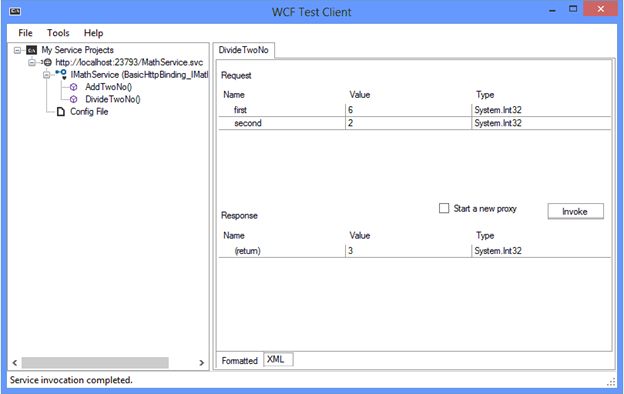
Task: Collapse the My Service Projects tree node
Action: pos(17,50)
